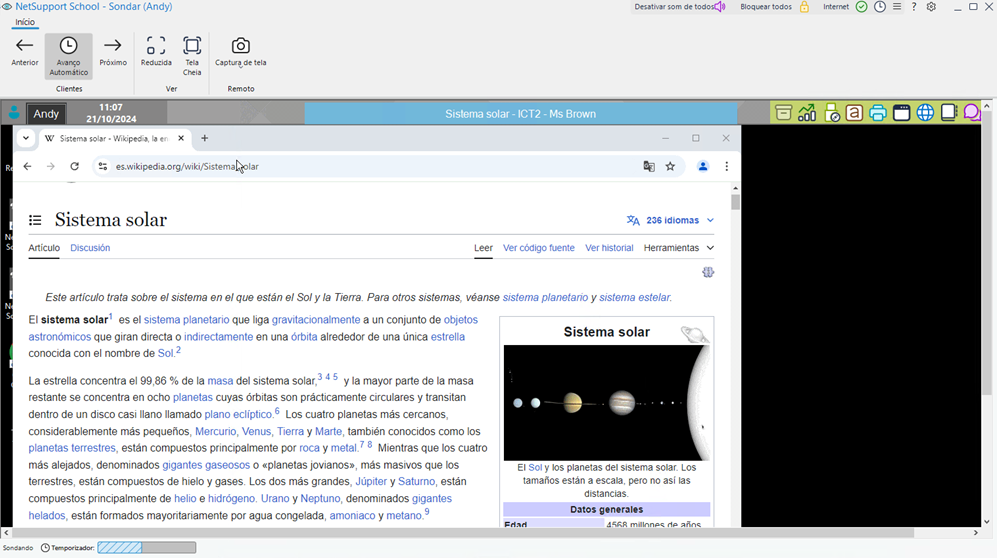
Task: Close the Sistema solar browser tab
Action: coord(181,138)
